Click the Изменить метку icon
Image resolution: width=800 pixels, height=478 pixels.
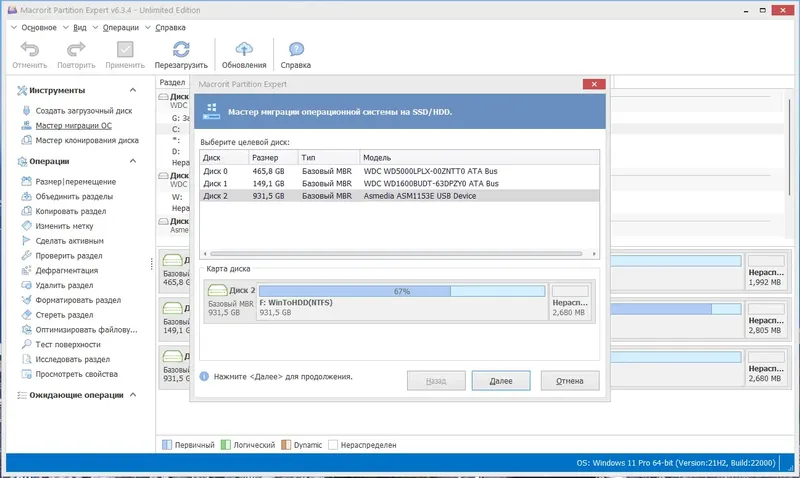pos(26,226)
